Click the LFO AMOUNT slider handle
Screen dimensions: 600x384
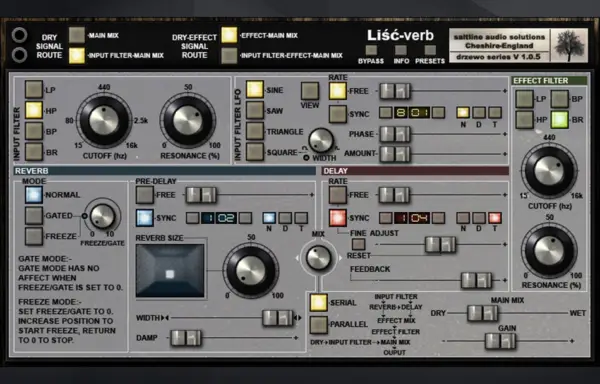pyautogui.click(x=395, y=154)
